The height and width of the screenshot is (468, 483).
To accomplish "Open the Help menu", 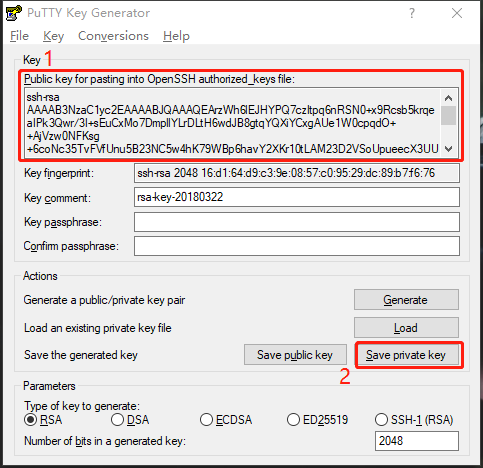I will (176, 36).
